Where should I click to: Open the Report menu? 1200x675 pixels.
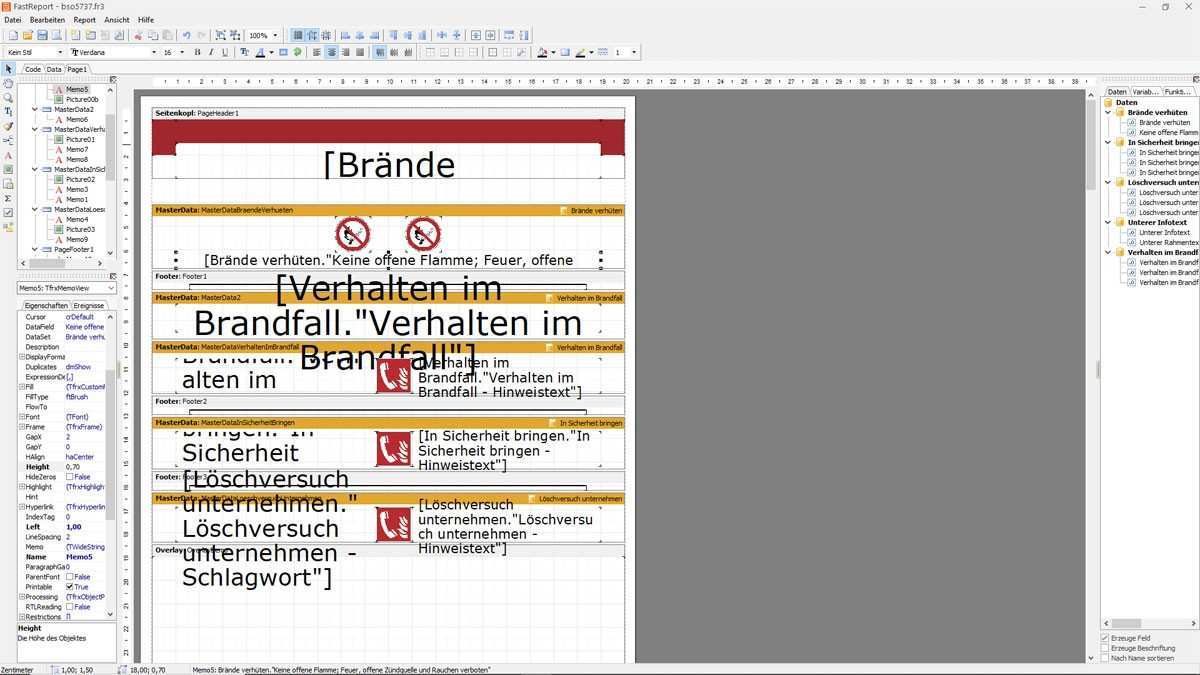click(x=85, y=19)
